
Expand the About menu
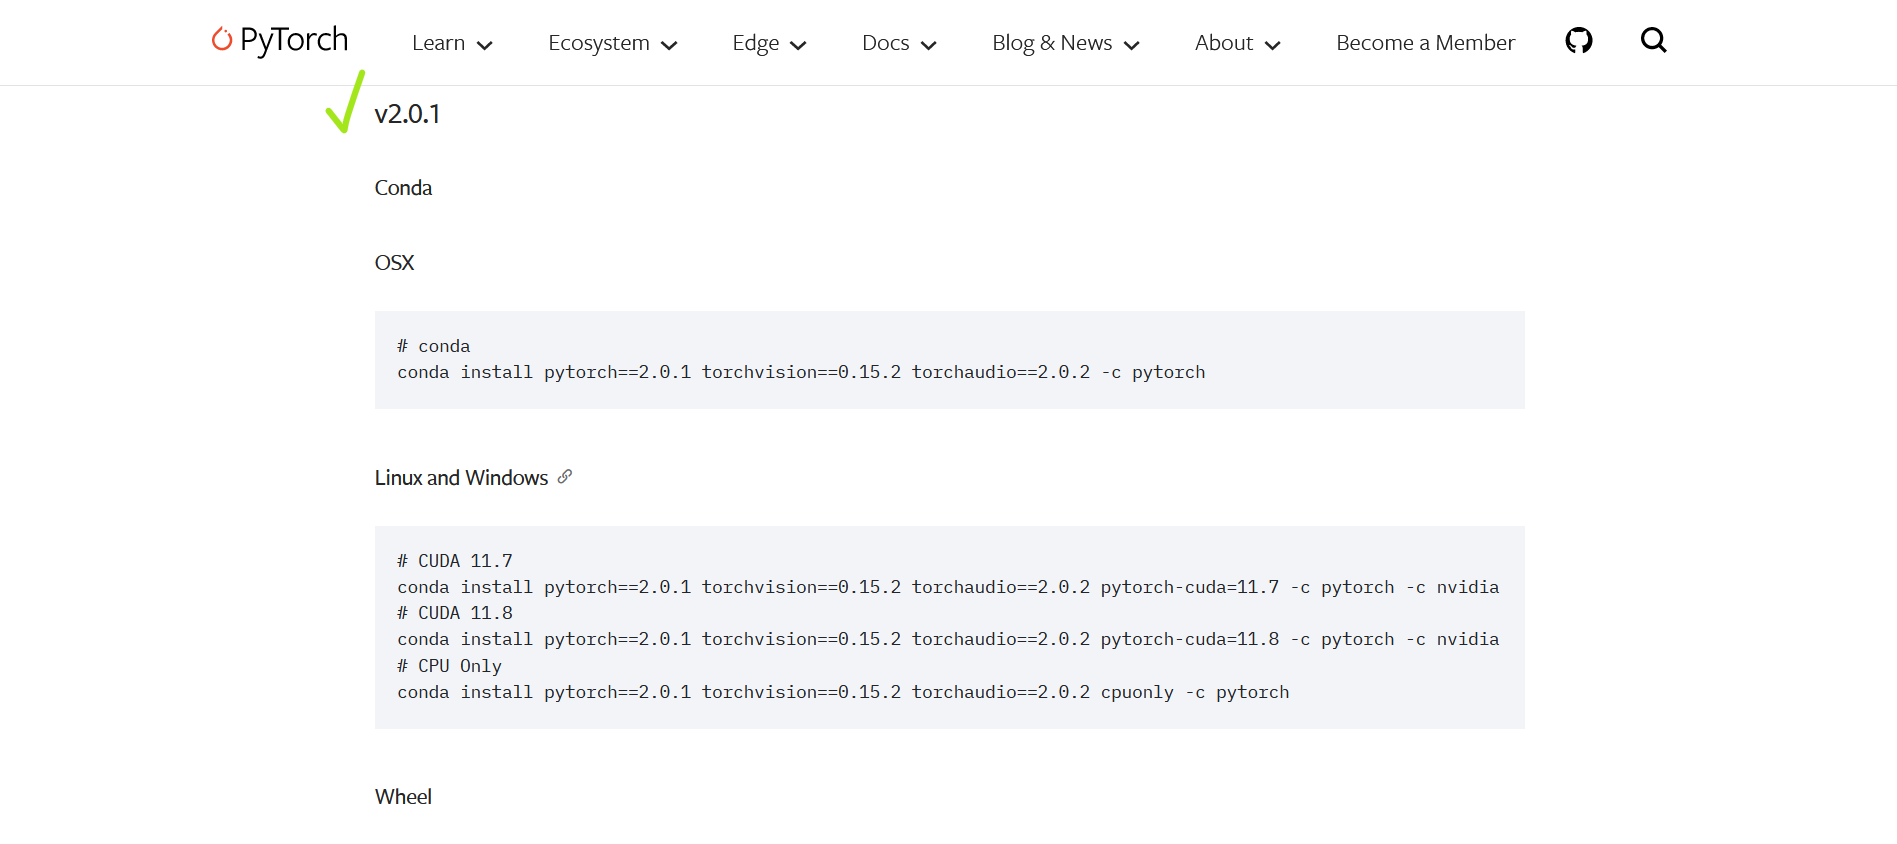coord(1237,43)
